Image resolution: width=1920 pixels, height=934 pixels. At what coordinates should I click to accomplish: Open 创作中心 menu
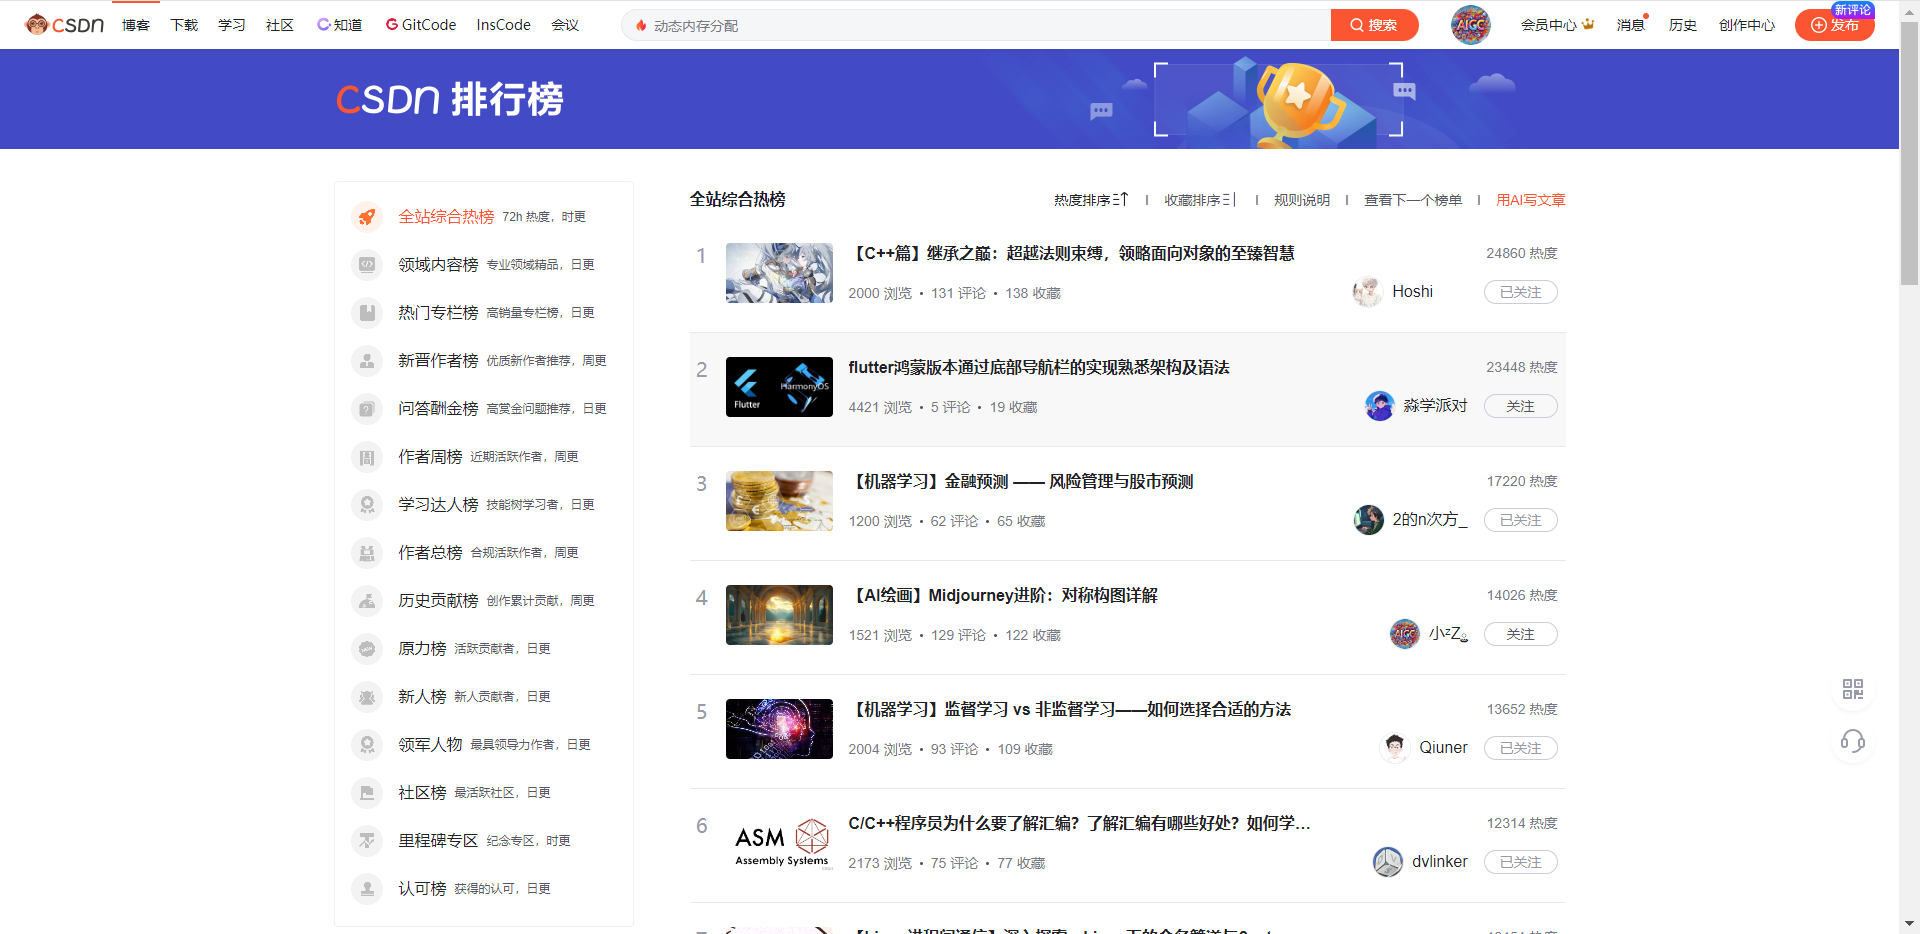(1747, 25)
